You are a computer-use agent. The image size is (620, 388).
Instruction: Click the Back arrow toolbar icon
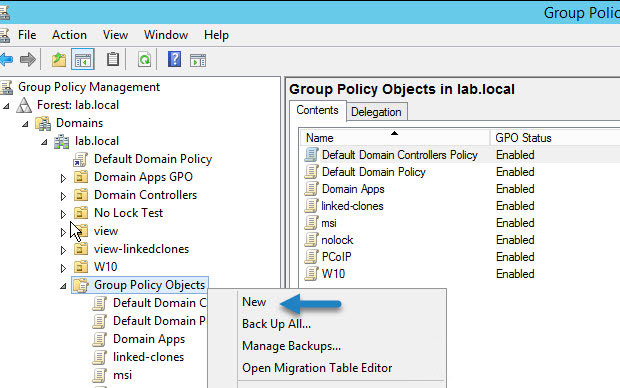(6, 60)
